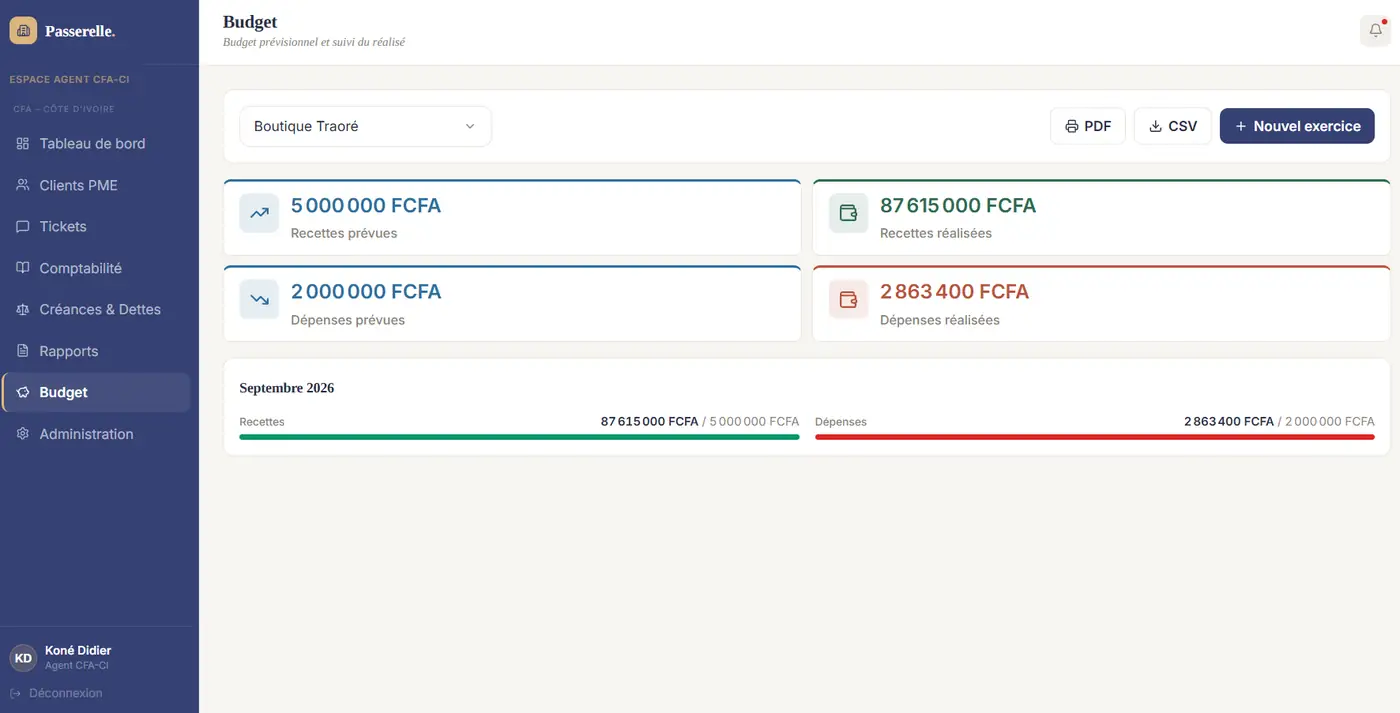Image resolution: width=1400 pixels, height=713 pixels.
Task: Click the printer icon on PDF button
Action: (1072, 127)
